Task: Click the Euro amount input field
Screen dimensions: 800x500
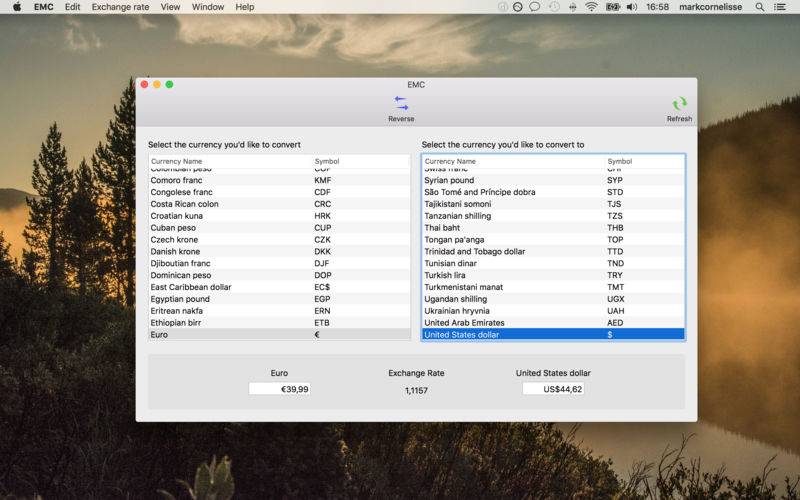Action: 279,389
